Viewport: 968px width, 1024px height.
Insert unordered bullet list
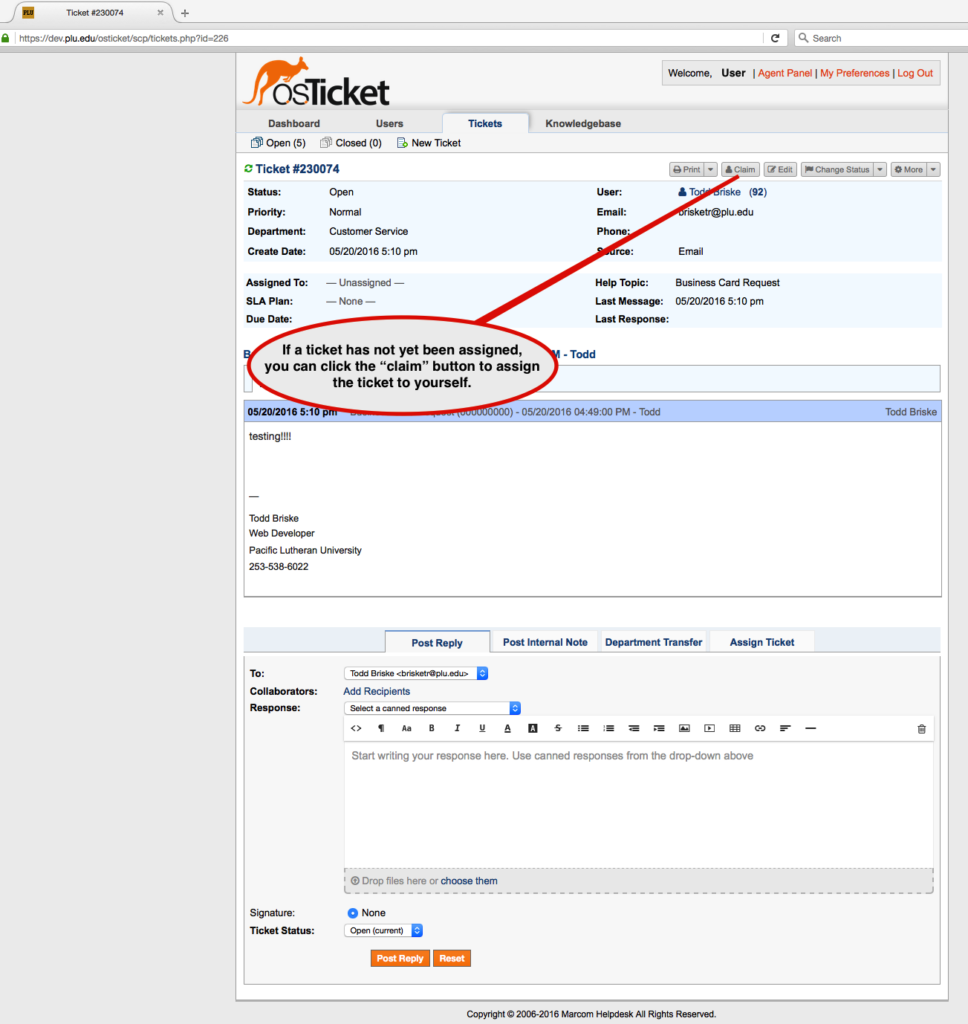coord(583,728)
